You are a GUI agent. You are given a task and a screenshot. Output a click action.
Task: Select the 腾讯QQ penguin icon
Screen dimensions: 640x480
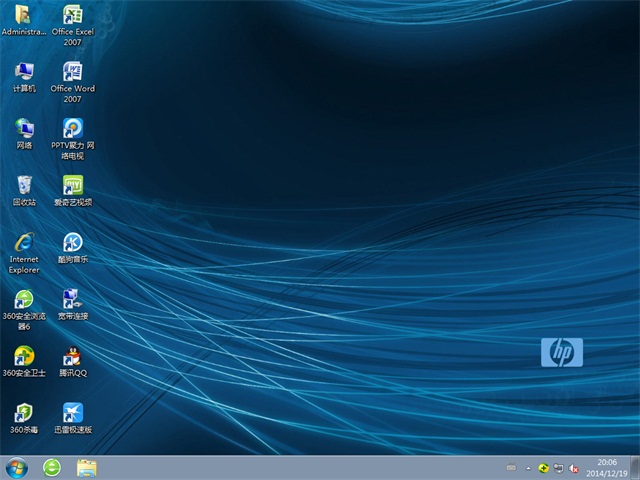73,357
